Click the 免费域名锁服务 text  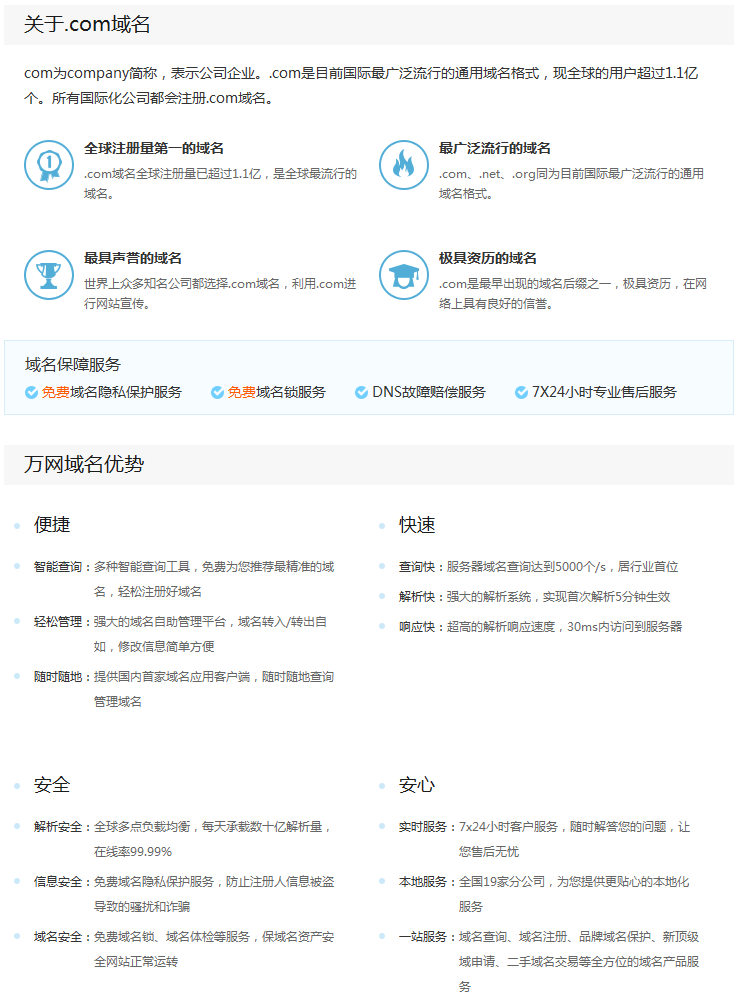click(277, 392)
